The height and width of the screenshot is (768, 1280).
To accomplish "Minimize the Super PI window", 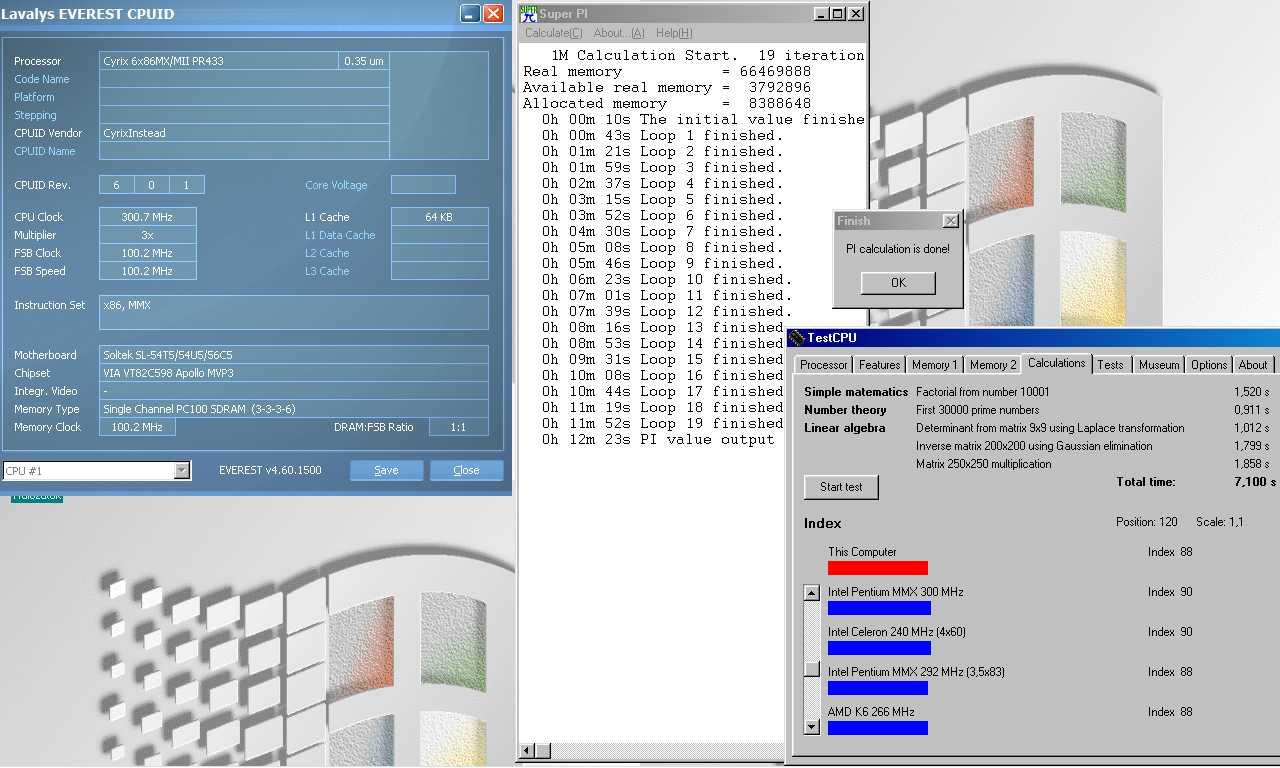I will (821, 14).
